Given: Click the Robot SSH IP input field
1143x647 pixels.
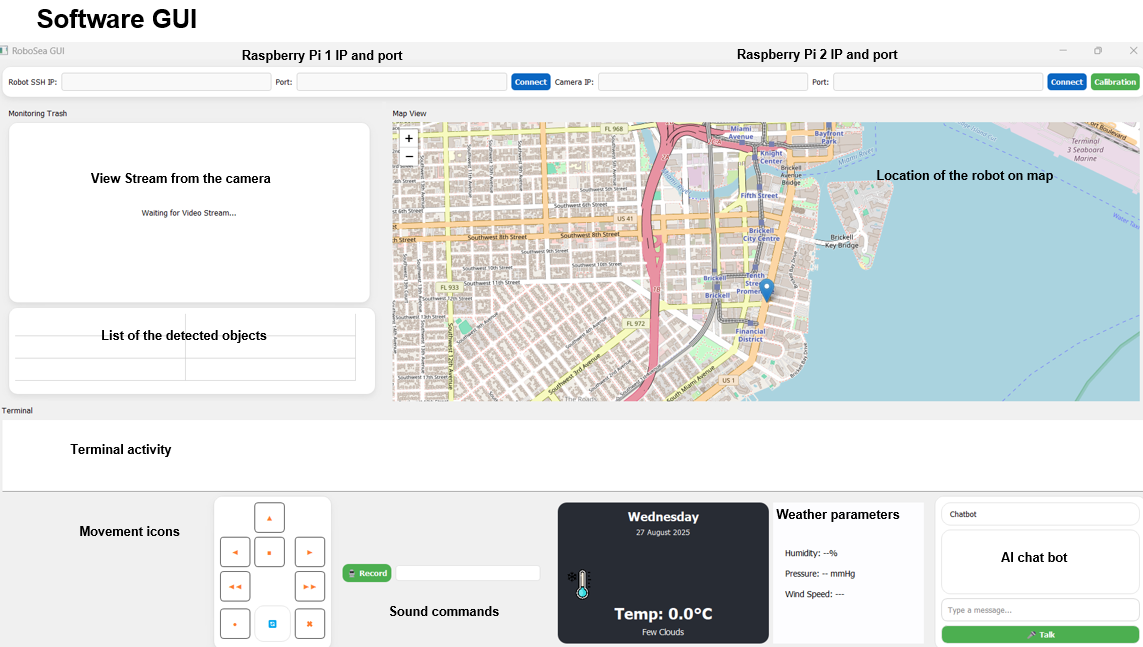Looking at the screenshot, I should tap(165, 81).
